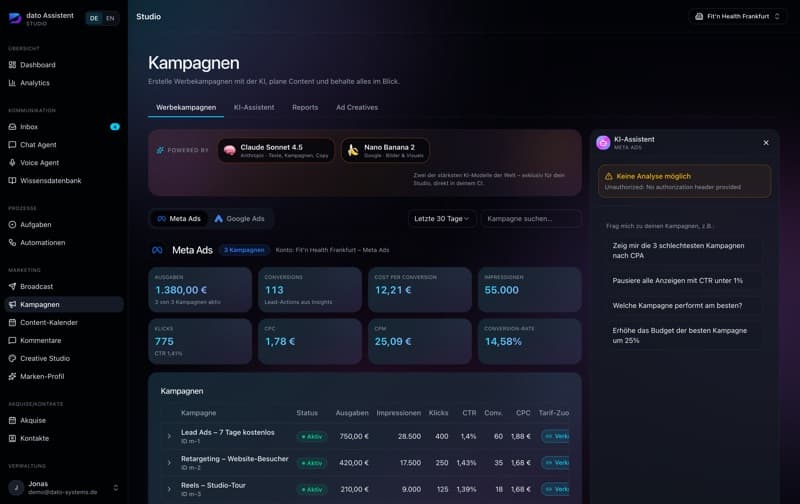
Task: Click the Claude Sonnet 4.5 brain icon
Action: (x=230, y=150)
